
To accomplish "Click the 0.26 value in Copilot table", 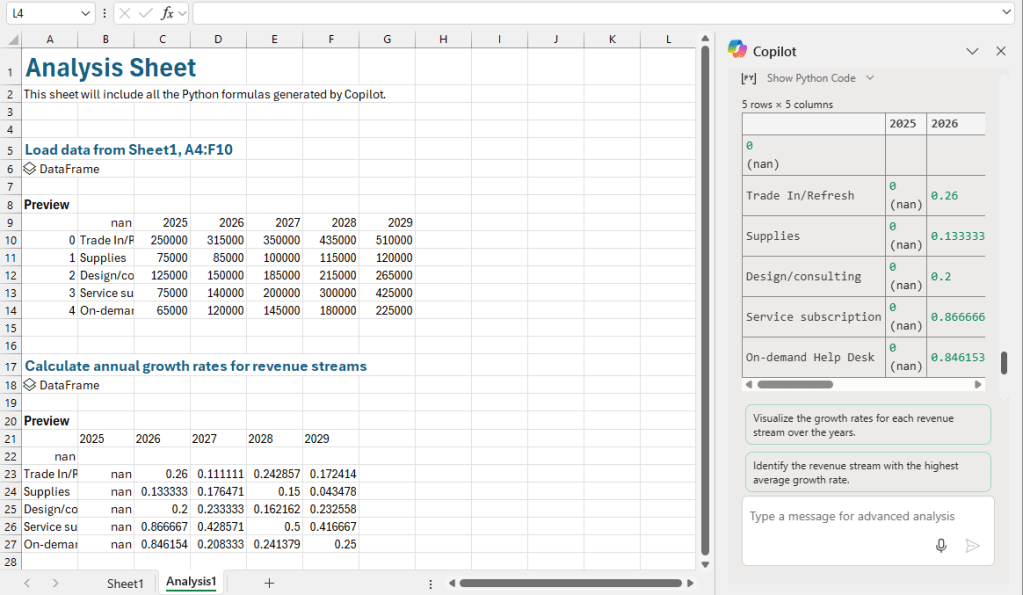I will coord(944,196).
